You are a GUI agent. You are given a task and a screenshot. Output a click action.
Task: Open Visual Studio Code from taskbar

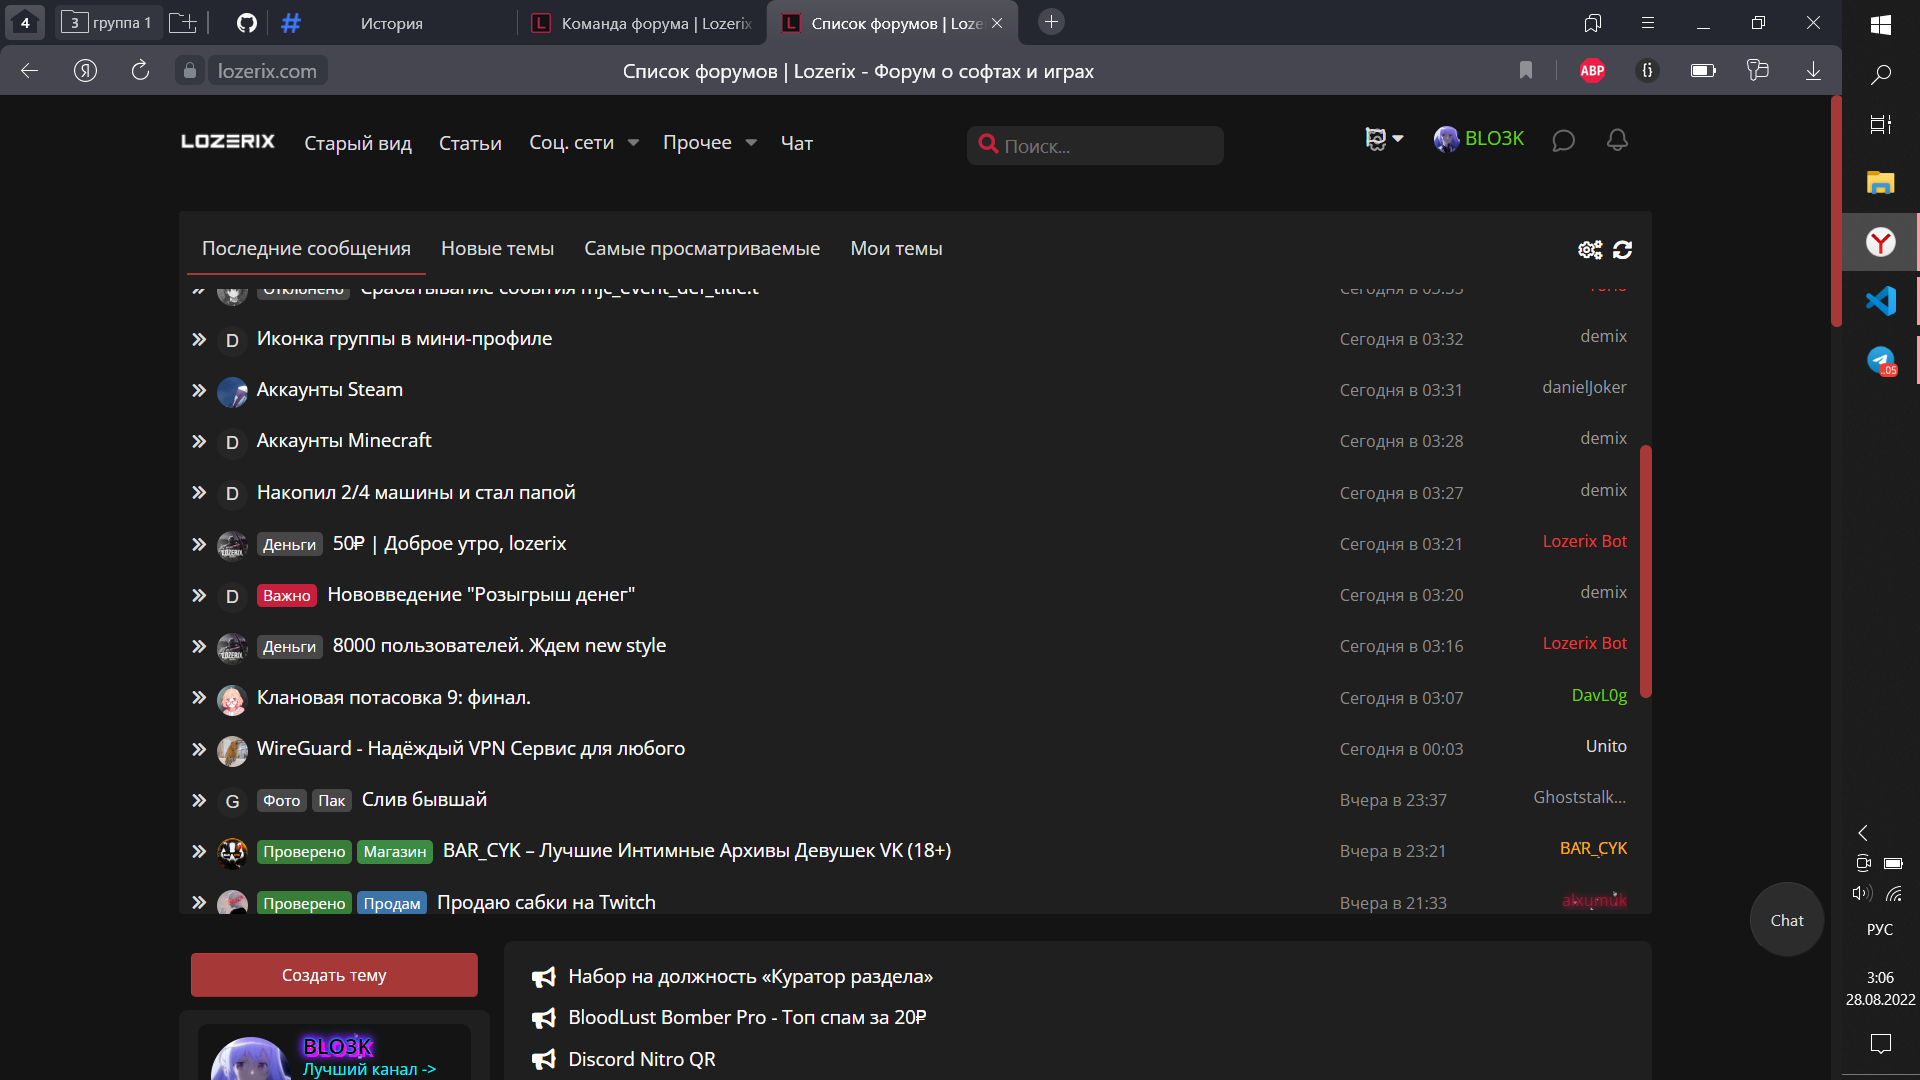click(x=1881, y=300)
